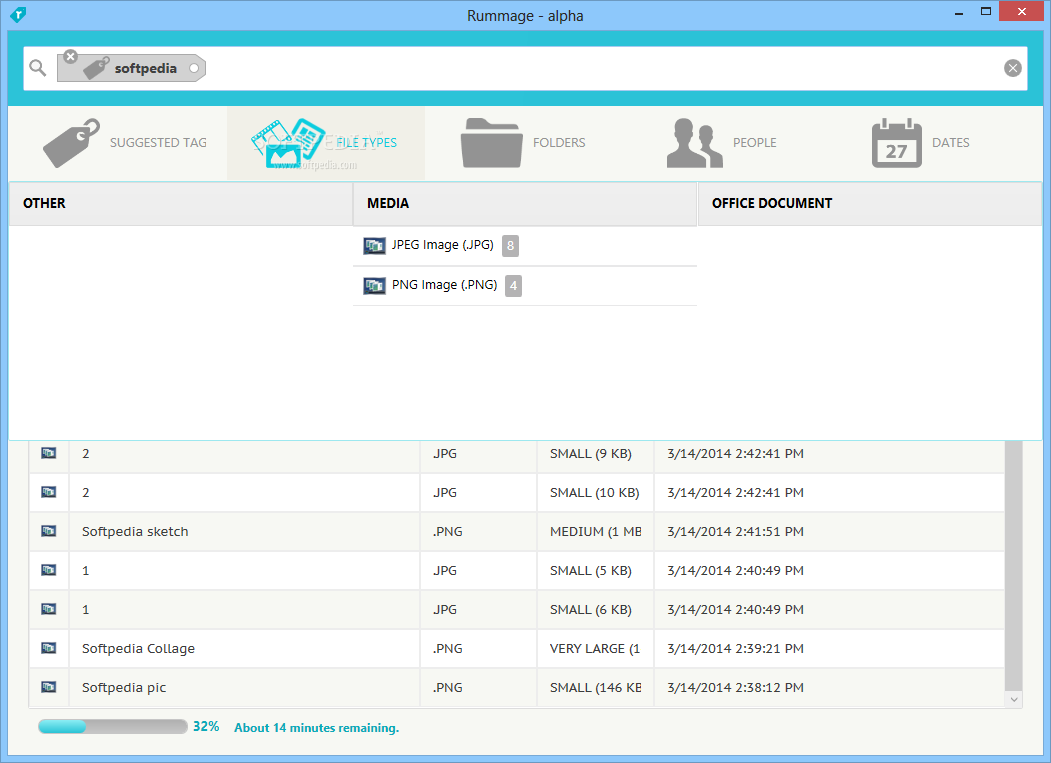Viewport: 1051px width, 763px height.
Task: Click the JPEG Image file type icon
Action: click(374, 246)
